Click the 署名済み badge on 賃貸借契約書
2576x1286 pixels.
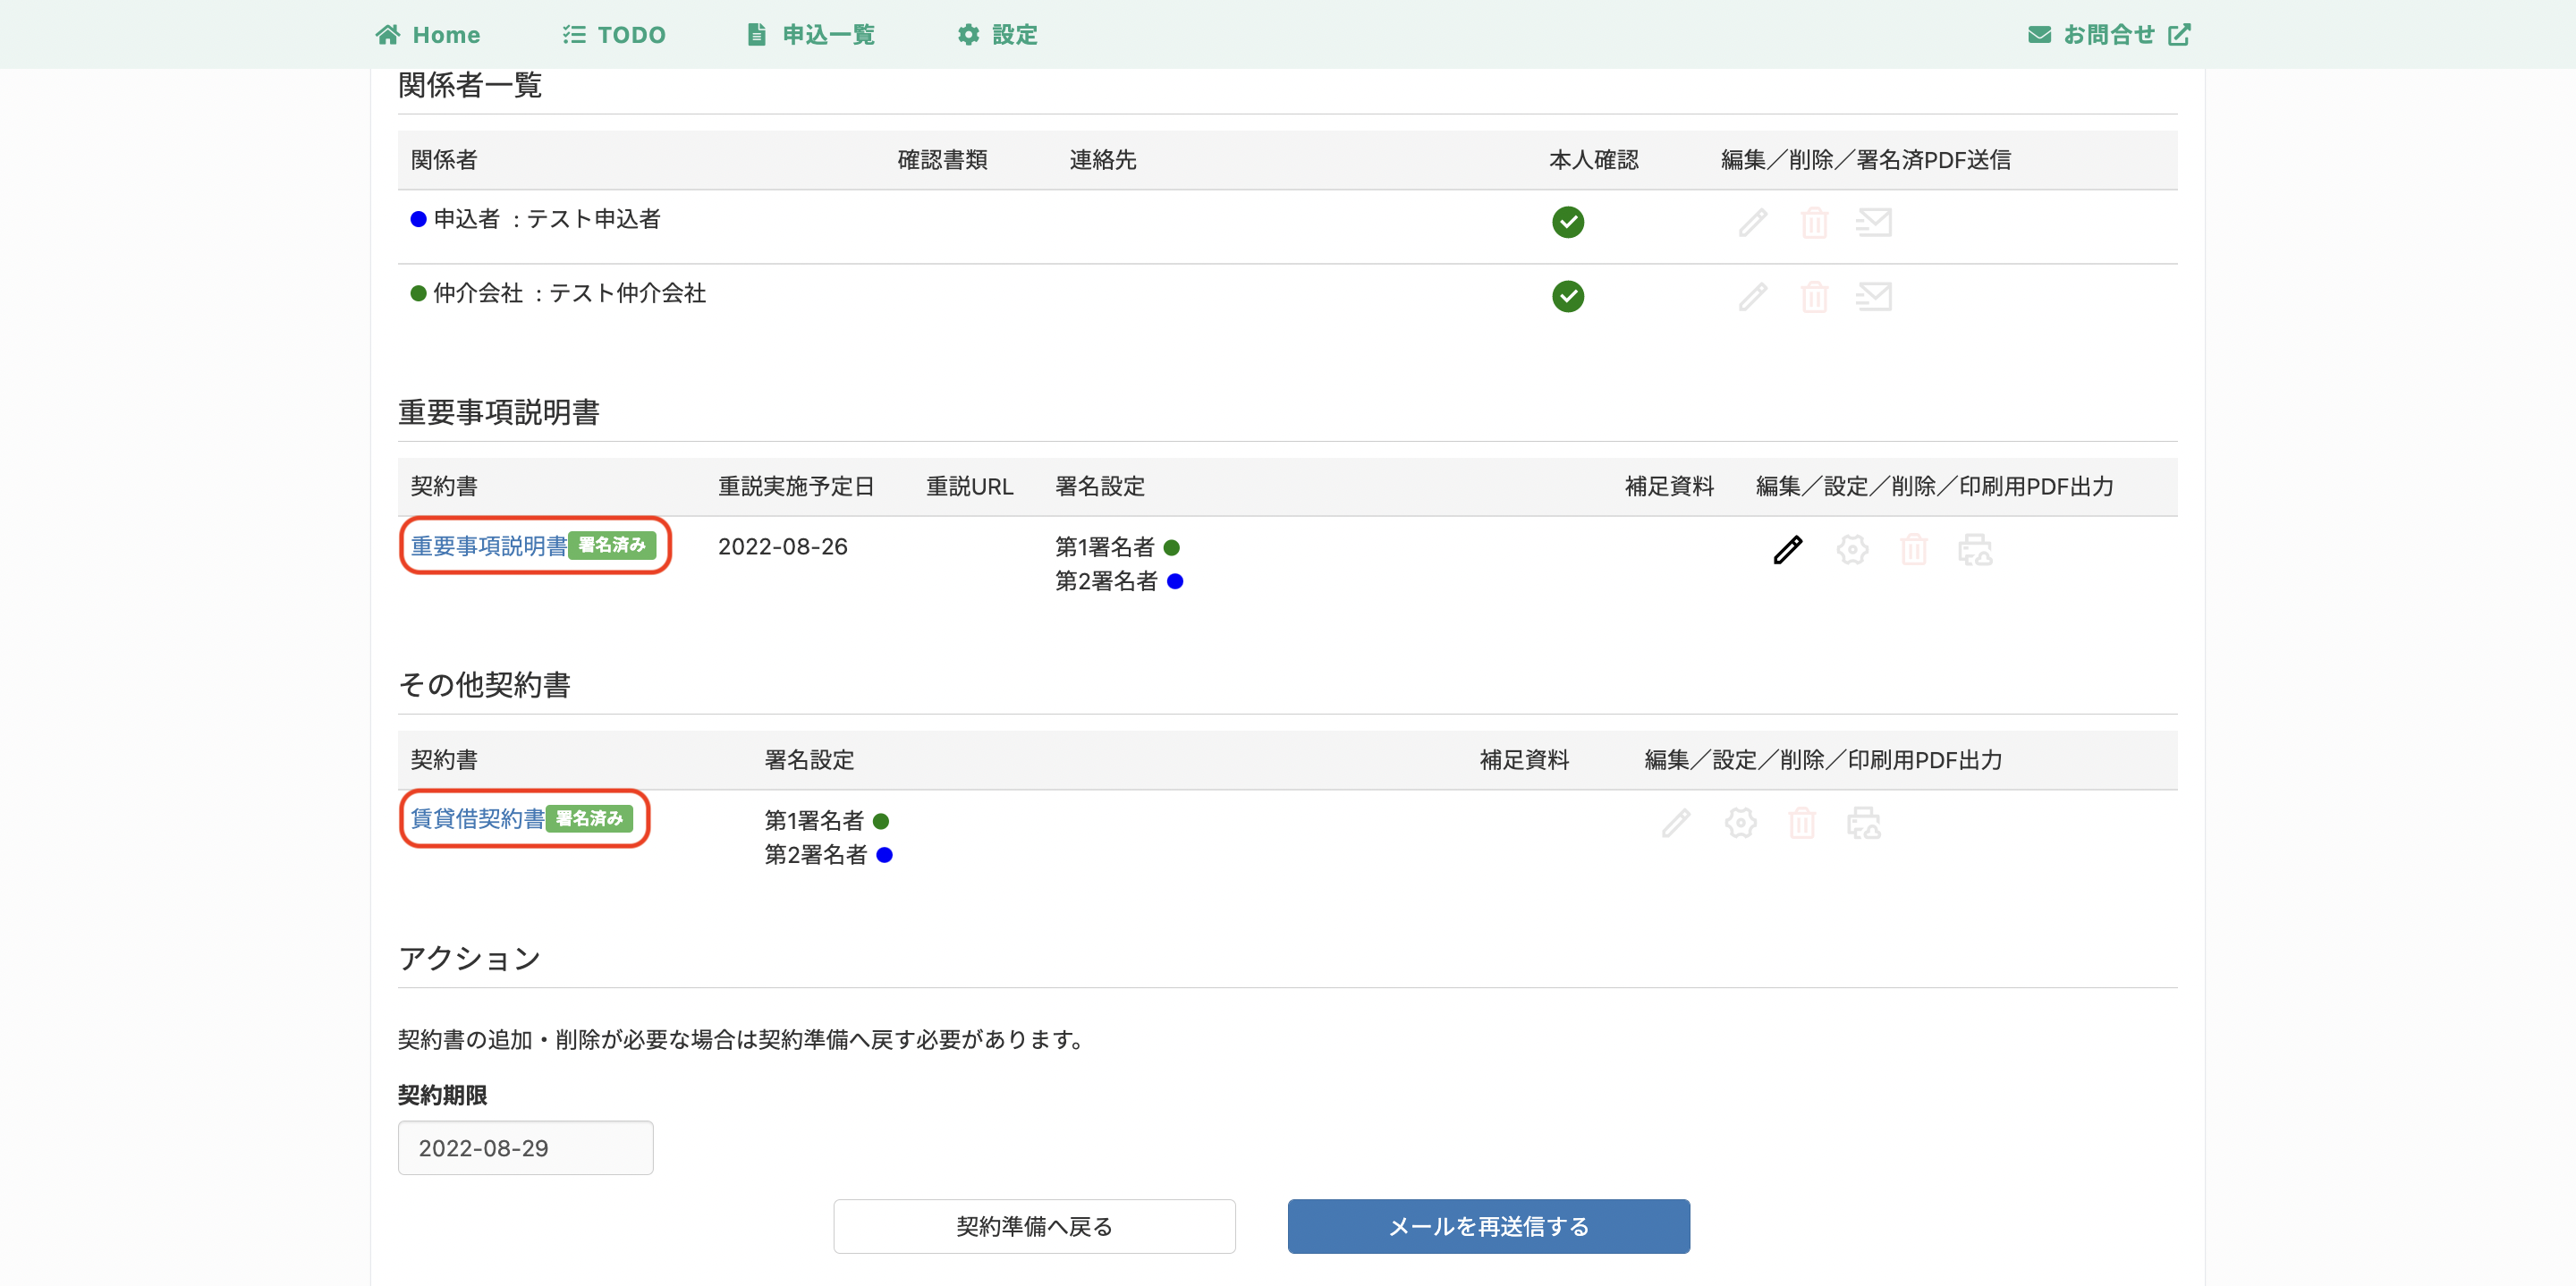coord(590,818)
